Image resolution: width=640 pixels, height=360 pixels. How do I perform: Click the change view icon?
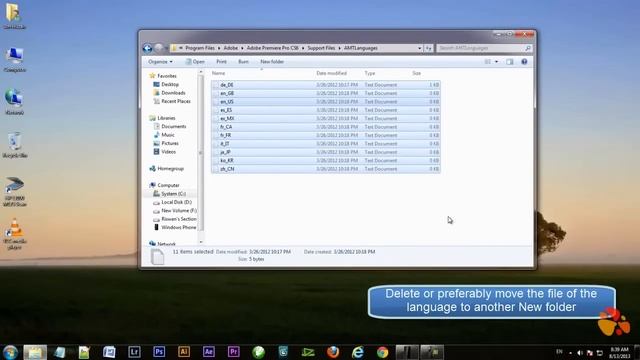[x=487, y=62]
